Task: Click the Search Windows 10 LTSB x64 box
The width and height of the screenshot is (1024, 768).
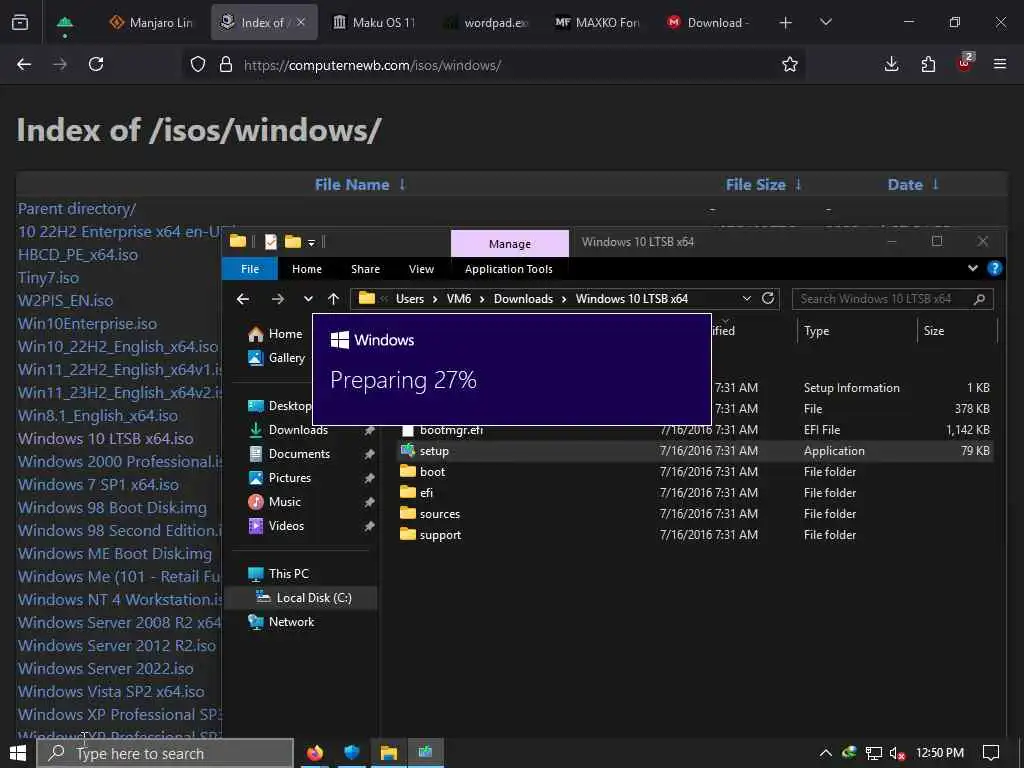Action: coord(892,299)
